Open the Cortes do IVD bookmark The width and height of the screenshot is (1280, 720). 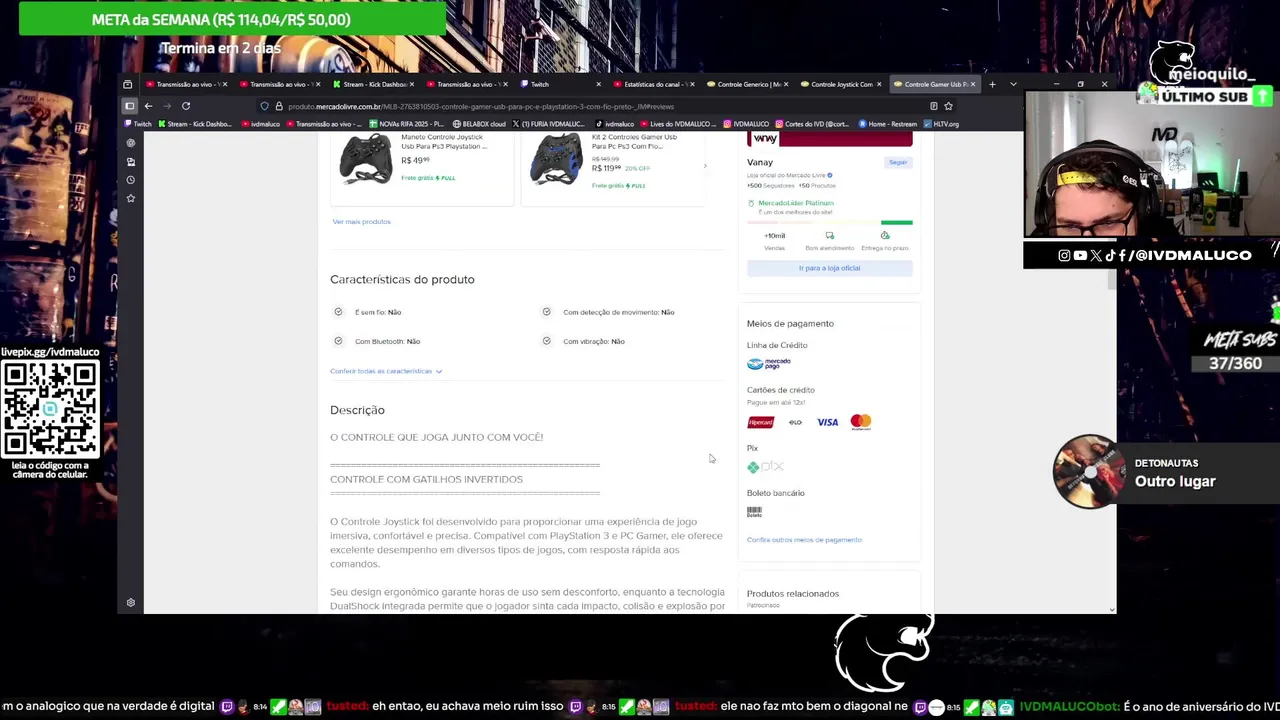pyautogui.click(x=812, y=124)
